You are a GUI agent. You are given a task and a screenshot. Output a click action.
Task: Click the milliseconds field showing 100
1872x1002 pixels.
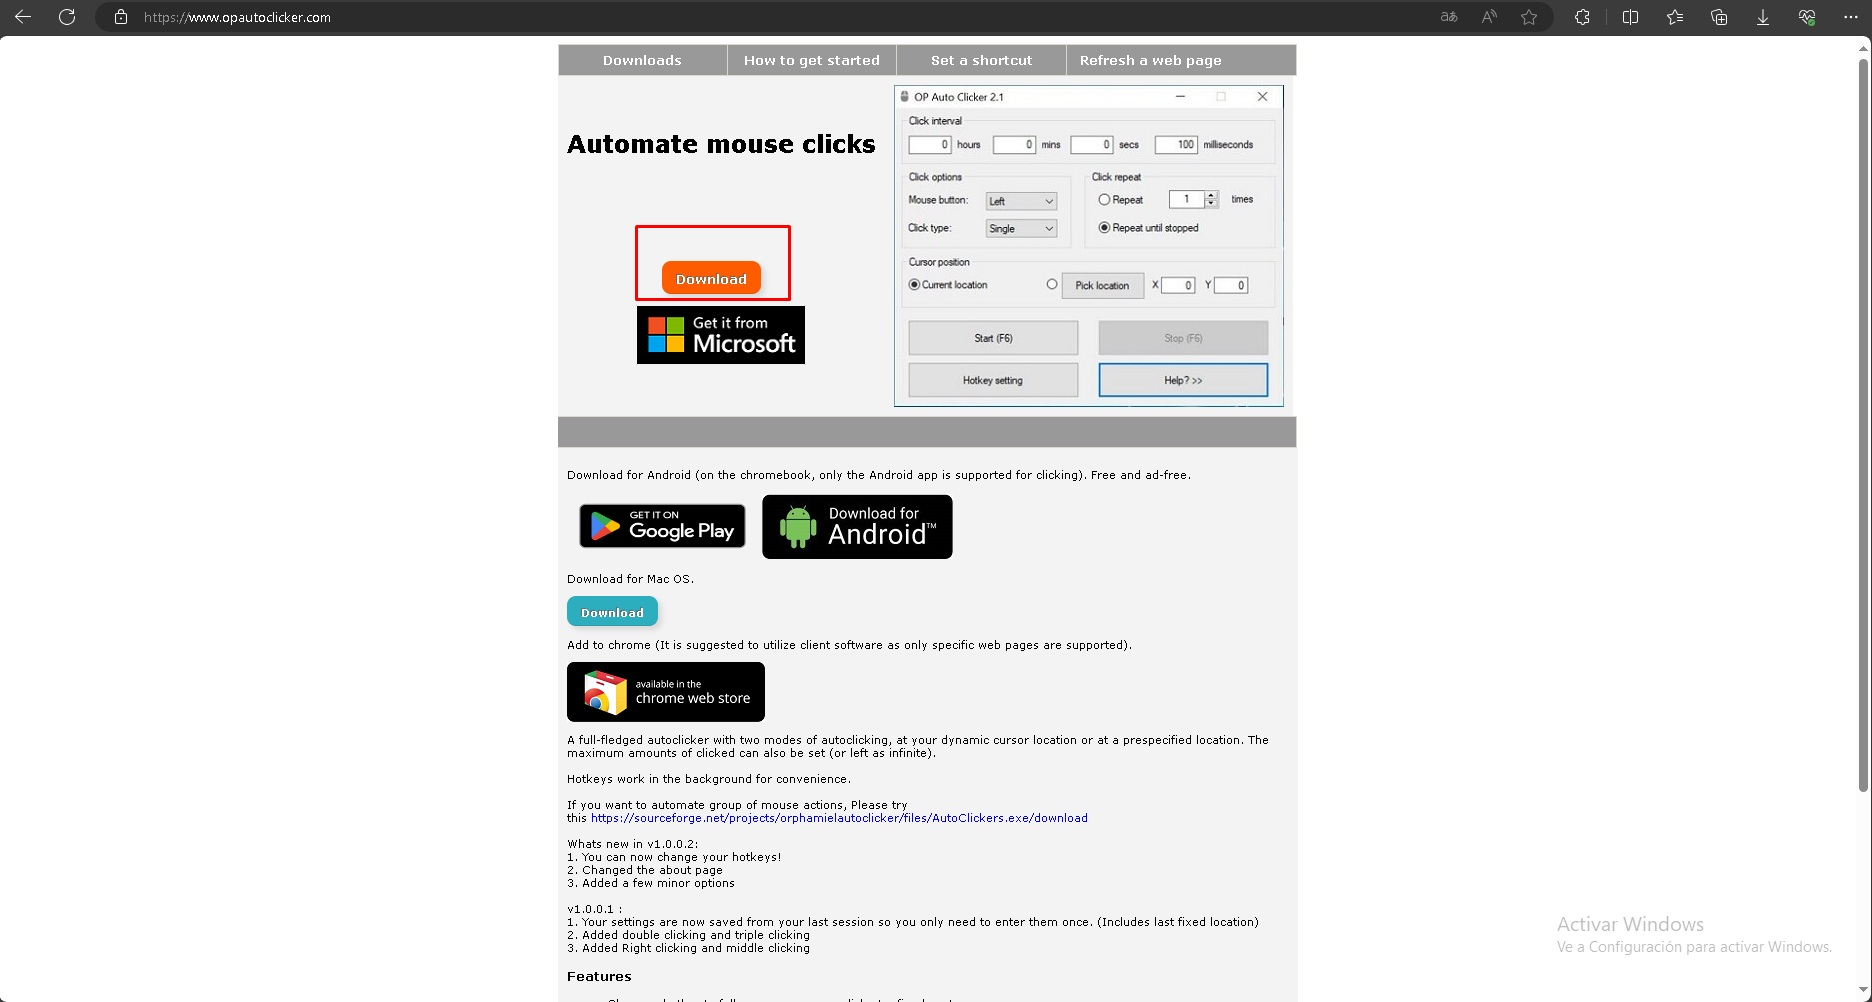pos(1176,145)
